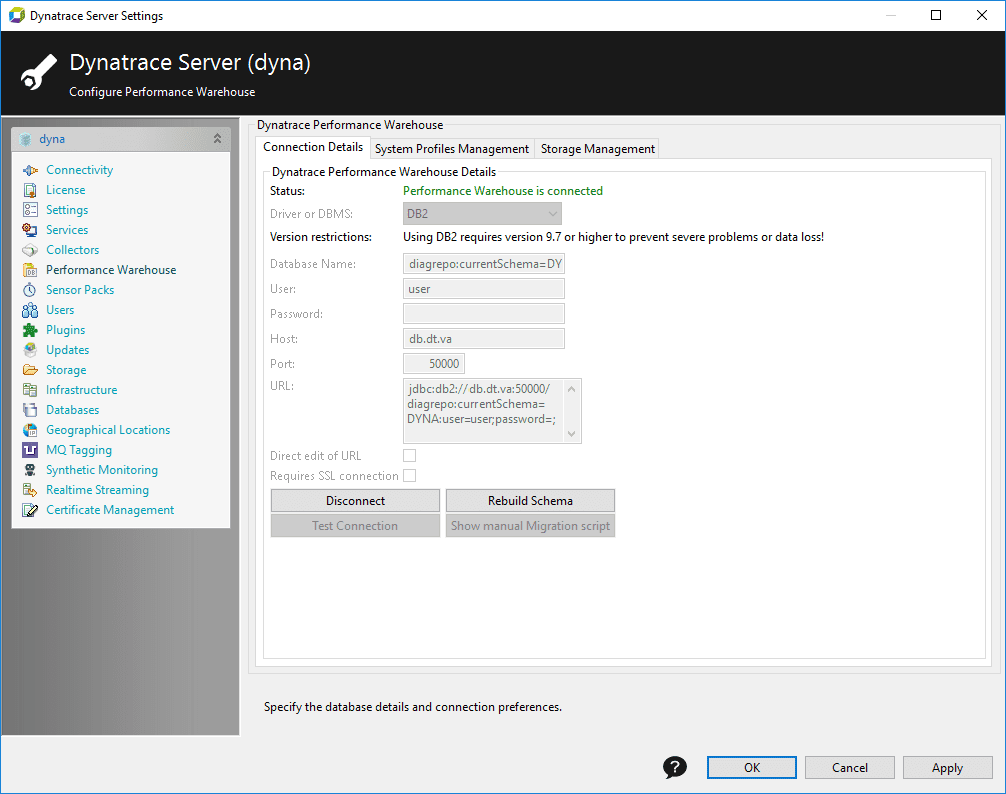1006x794 pixels.
Task: Click the Test Connection button
Action: pyautogui.click(x=355, y=525)
